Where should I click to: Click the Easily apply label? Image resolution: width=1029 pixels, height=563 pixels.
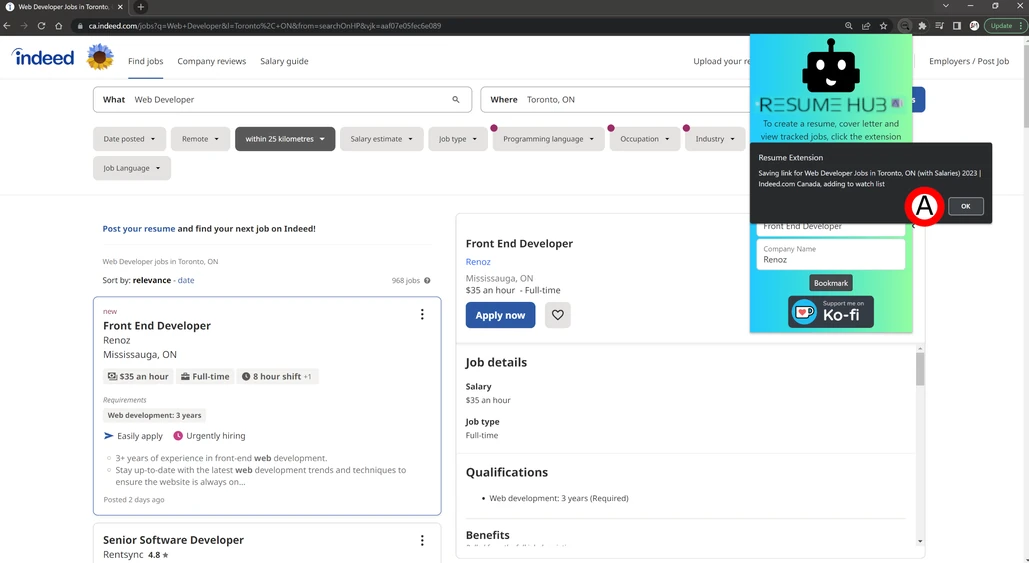pos(133,436)
